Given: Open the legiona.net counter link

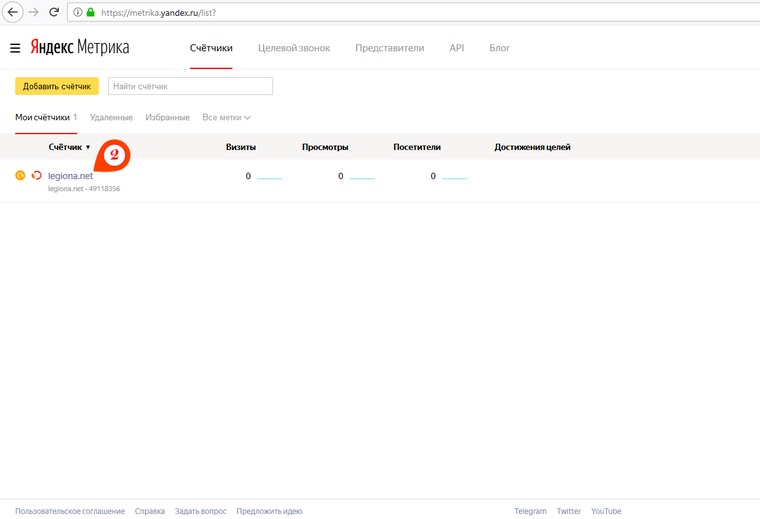Looking at the screenshot, I should 70,176.
